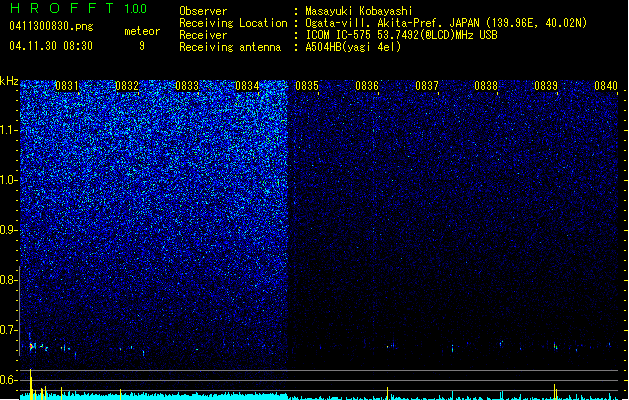The image size is (629, 400).
Task: Click the 0.9 kHz axis tick label
Action: pyautogui.click(x=9, y=230)
